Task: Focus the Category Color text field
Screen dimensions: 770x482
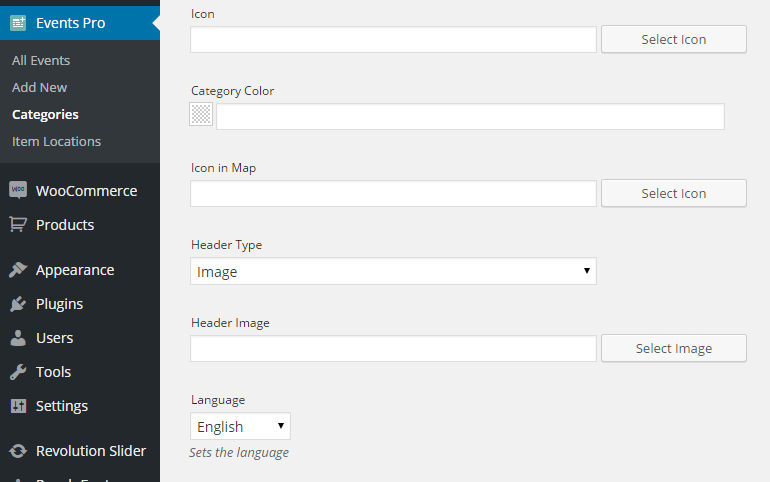Action: (x=470, y=116)
